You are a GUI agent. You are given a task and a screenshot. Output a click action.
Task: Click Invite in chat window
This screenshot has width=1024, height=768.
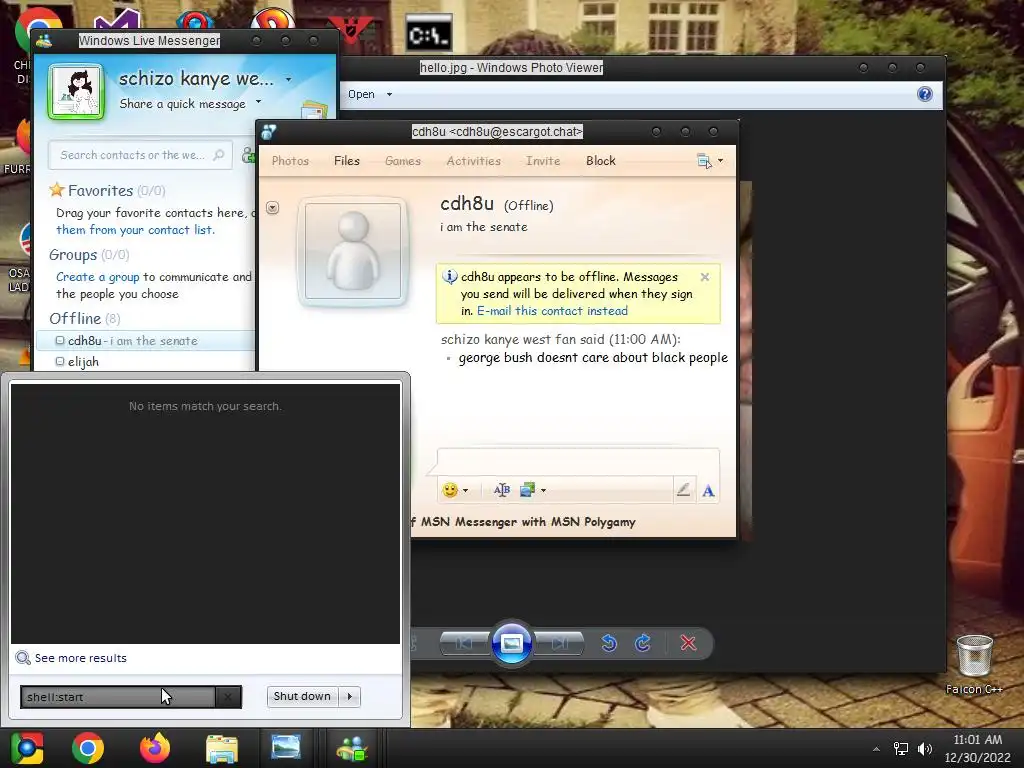(543, 161)
